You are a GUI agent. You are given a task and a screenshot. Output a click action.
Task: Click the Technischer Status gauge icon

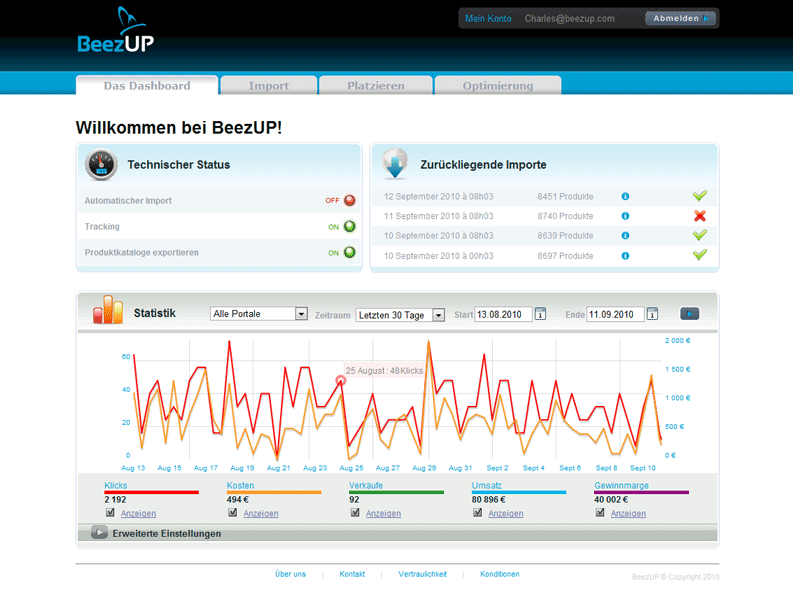coord(101,164)
